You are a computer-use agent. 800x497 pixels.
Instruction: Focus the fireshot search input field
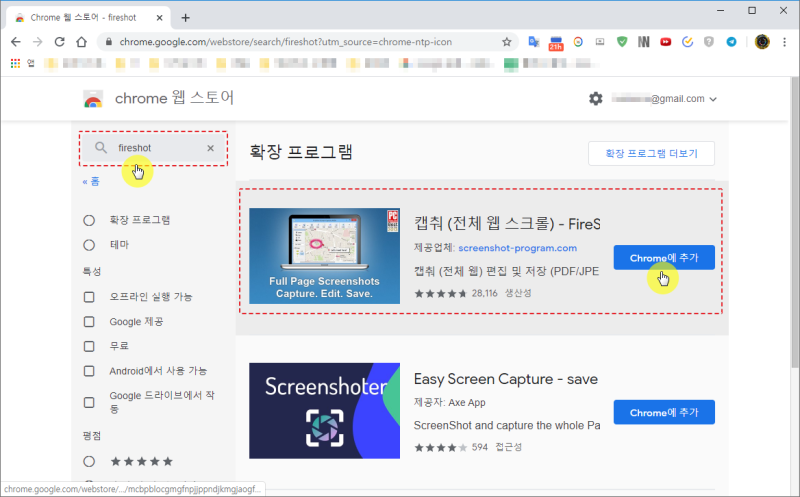[153, 148]
